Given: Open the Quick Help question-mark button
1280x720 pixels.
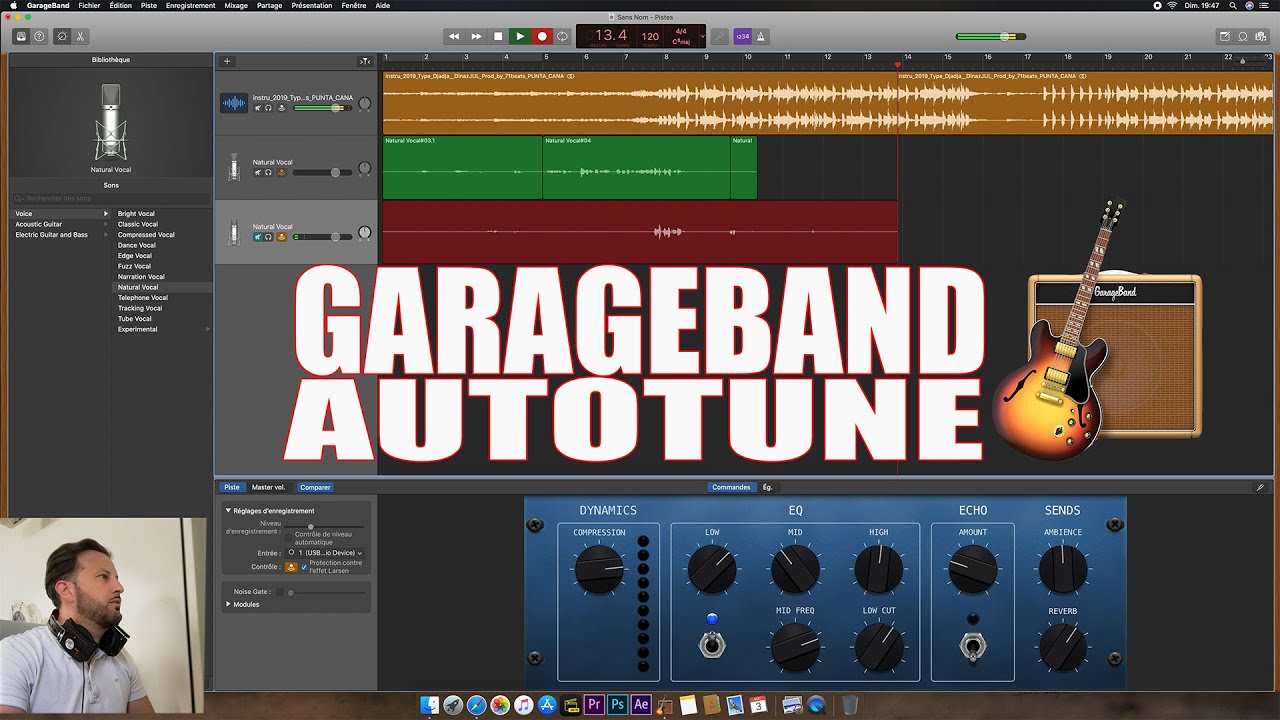Looking at the screenshot, I should [39, 36].
